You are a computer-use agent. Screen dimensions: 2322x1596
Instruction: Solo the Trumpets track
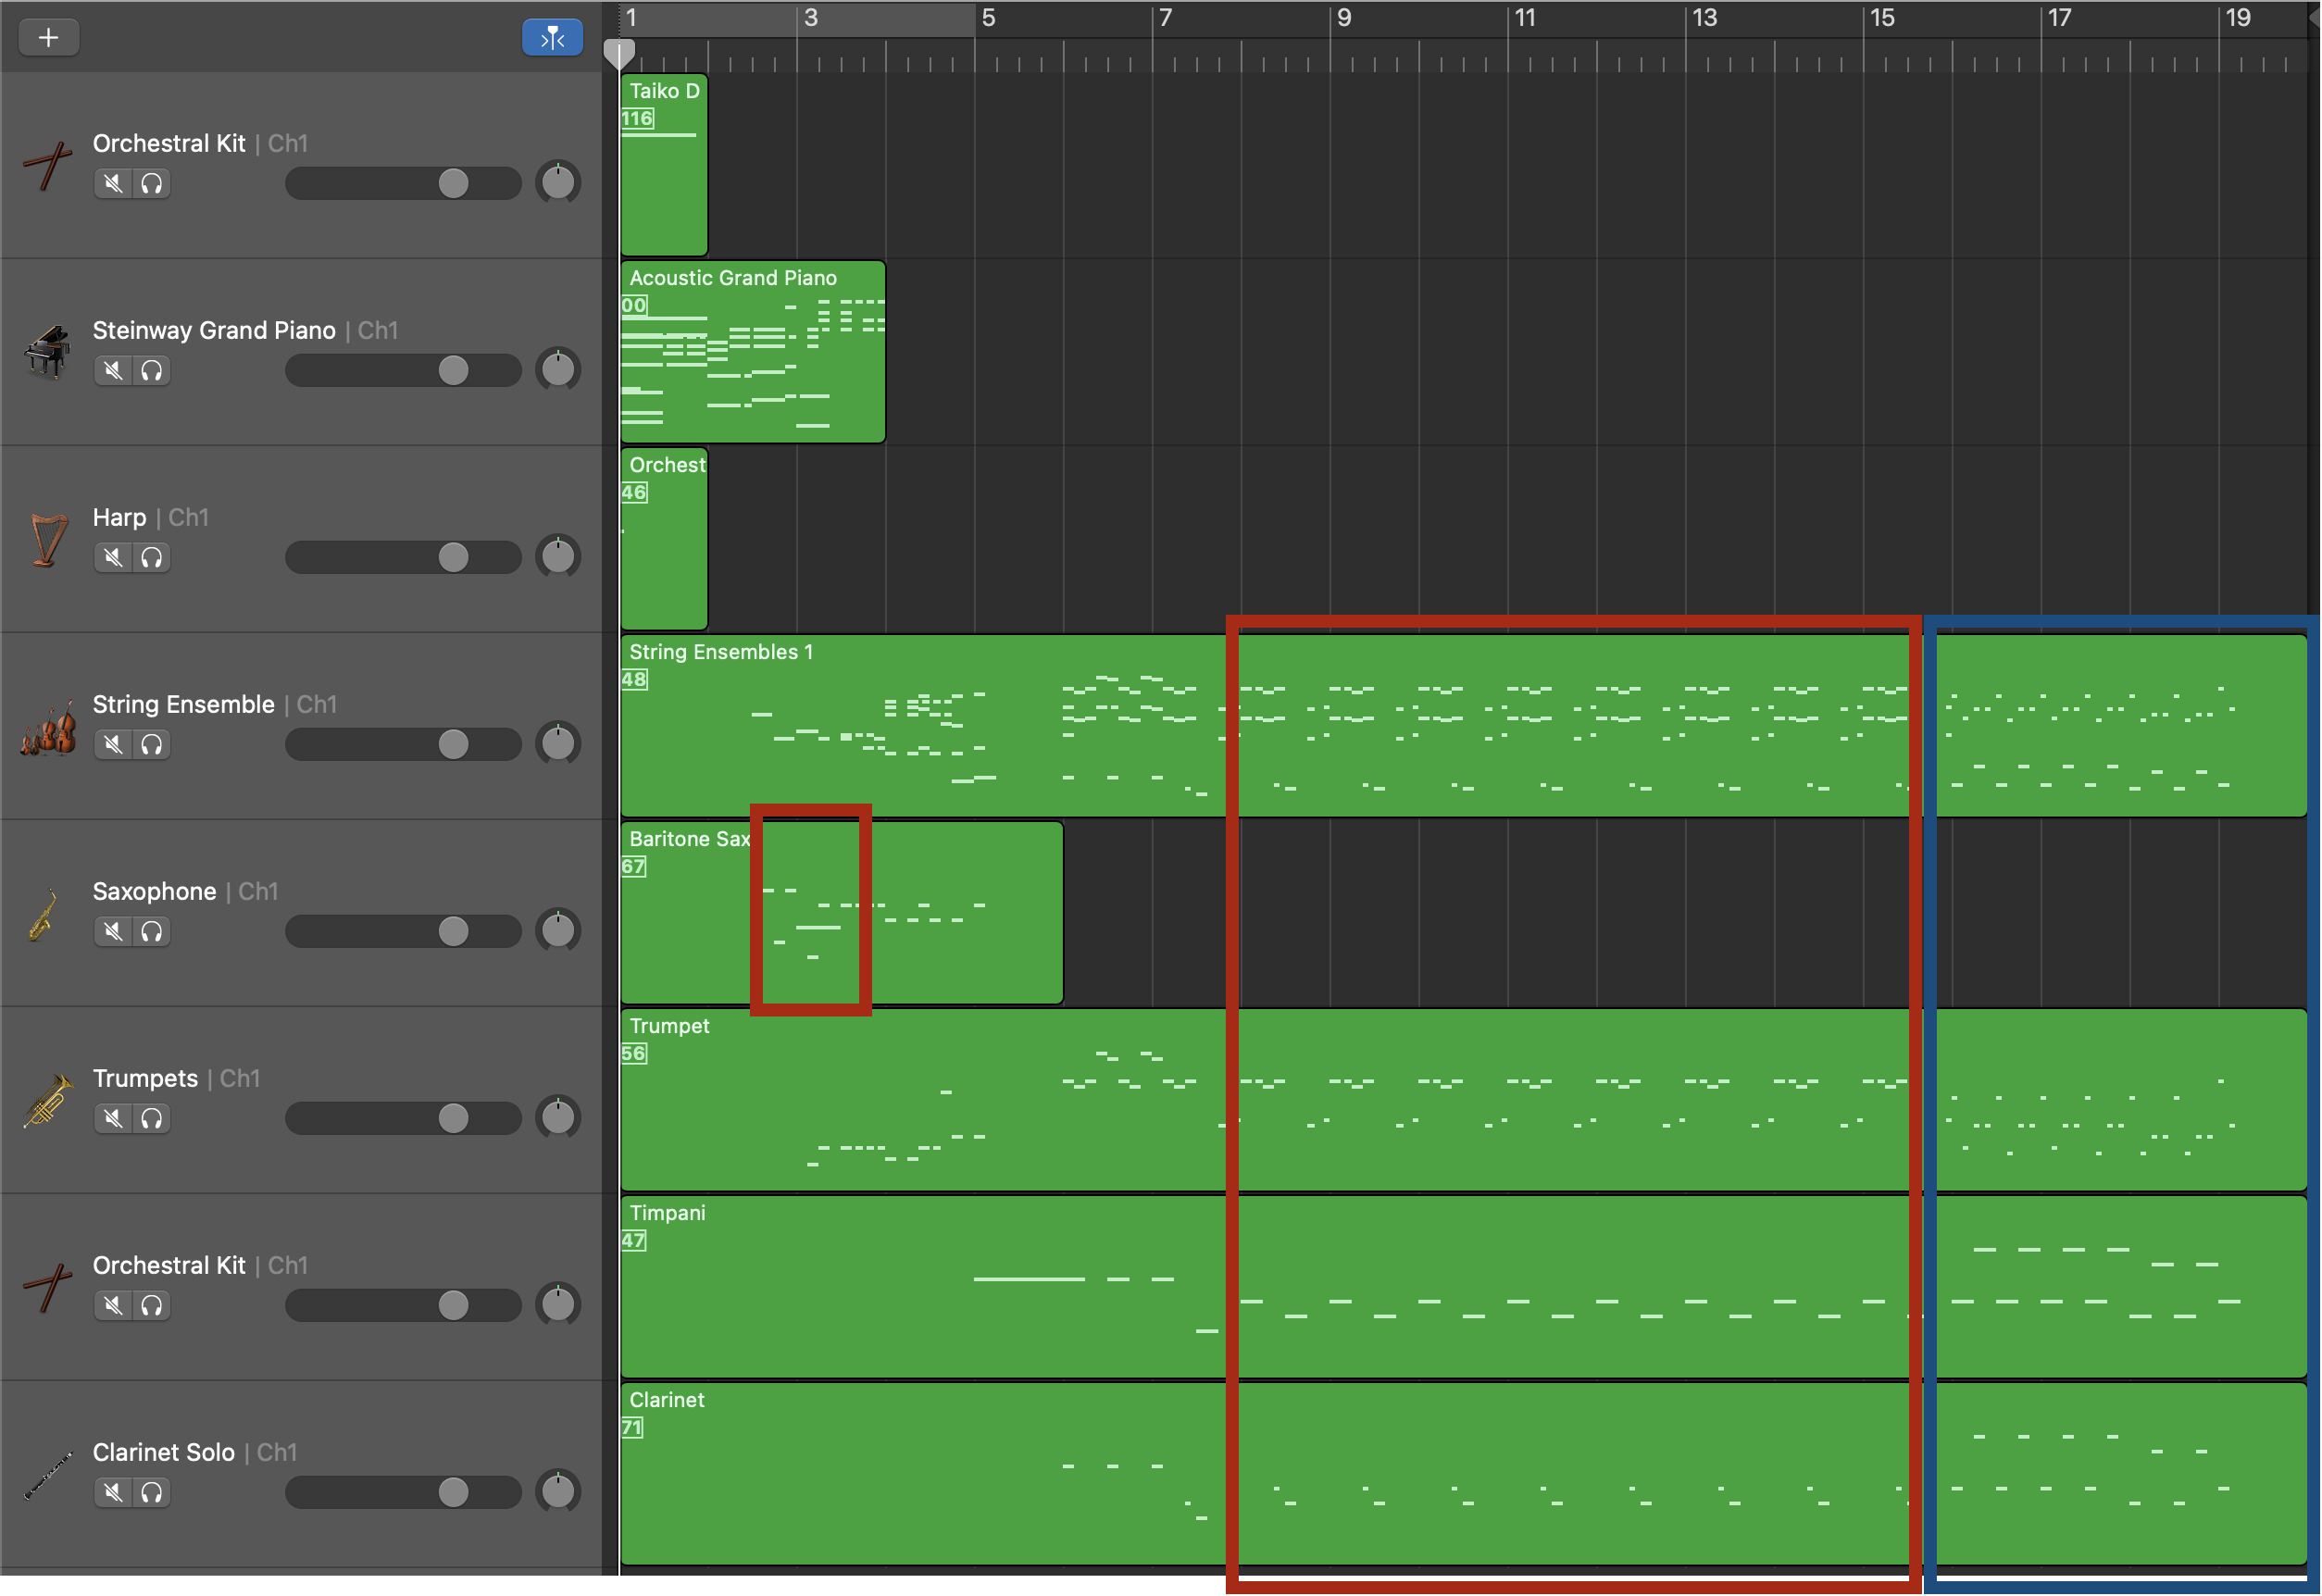151,1118
